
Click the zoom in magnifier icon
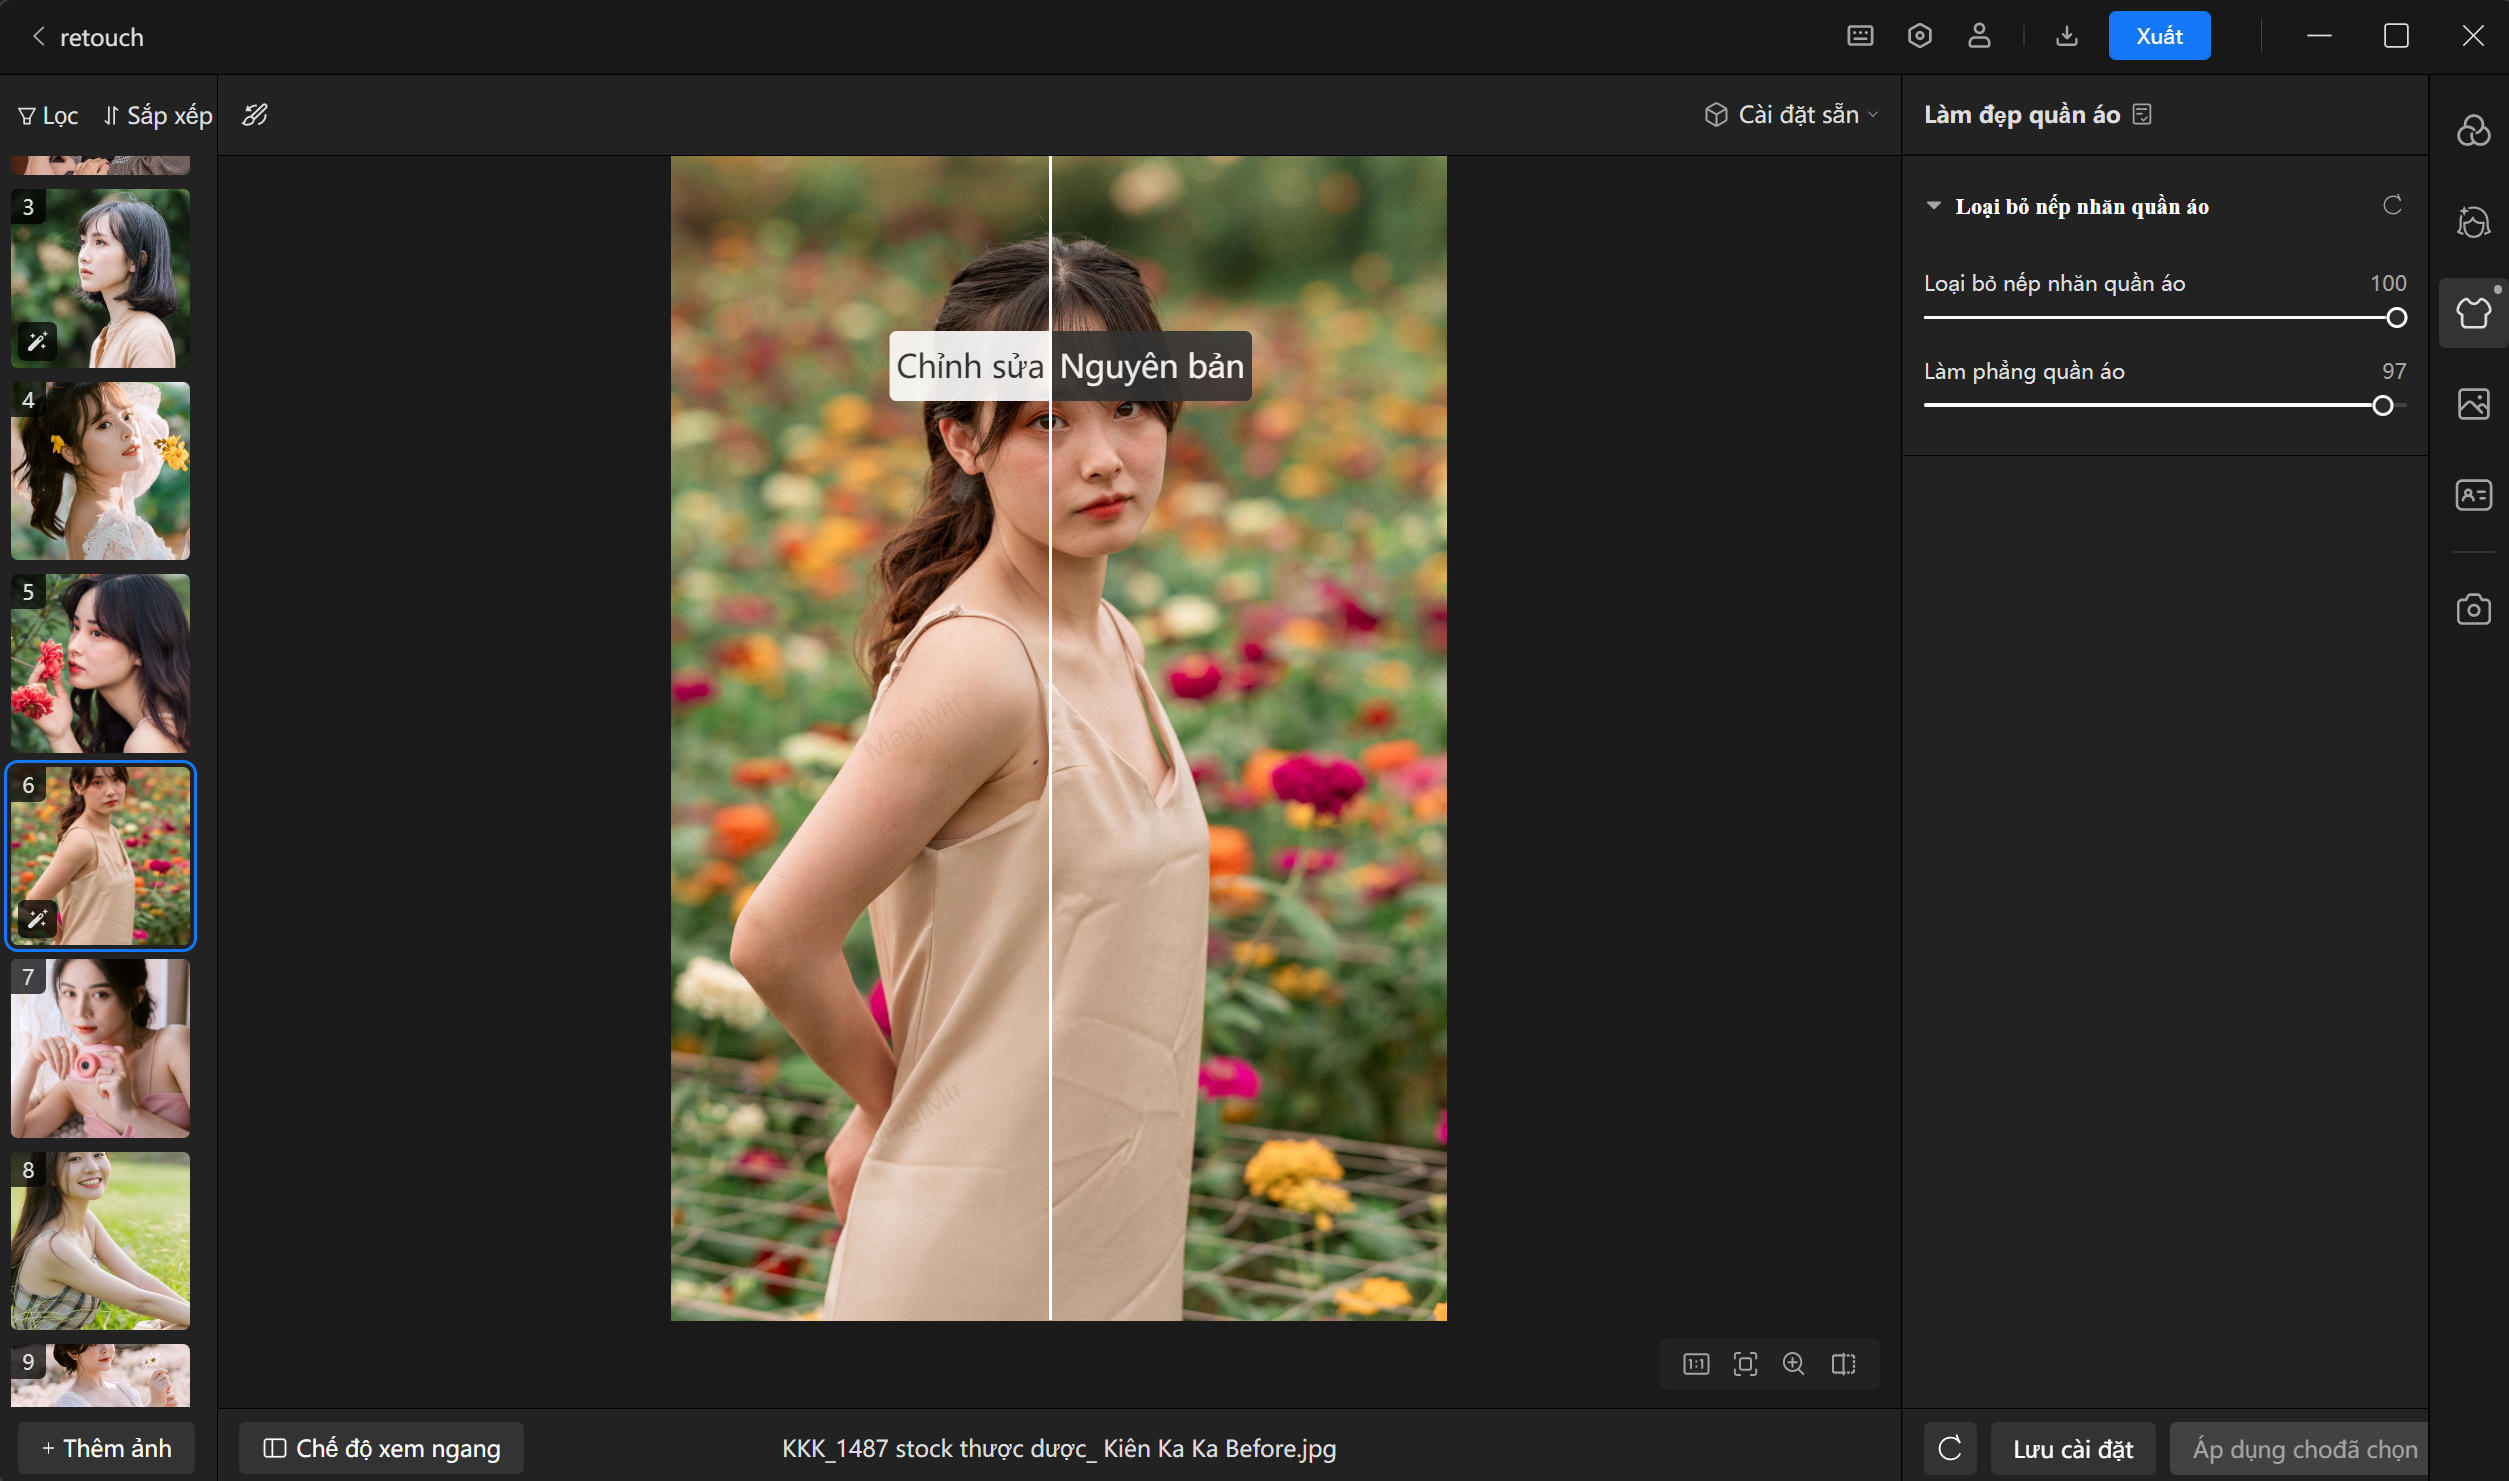click(1794, 1364)
